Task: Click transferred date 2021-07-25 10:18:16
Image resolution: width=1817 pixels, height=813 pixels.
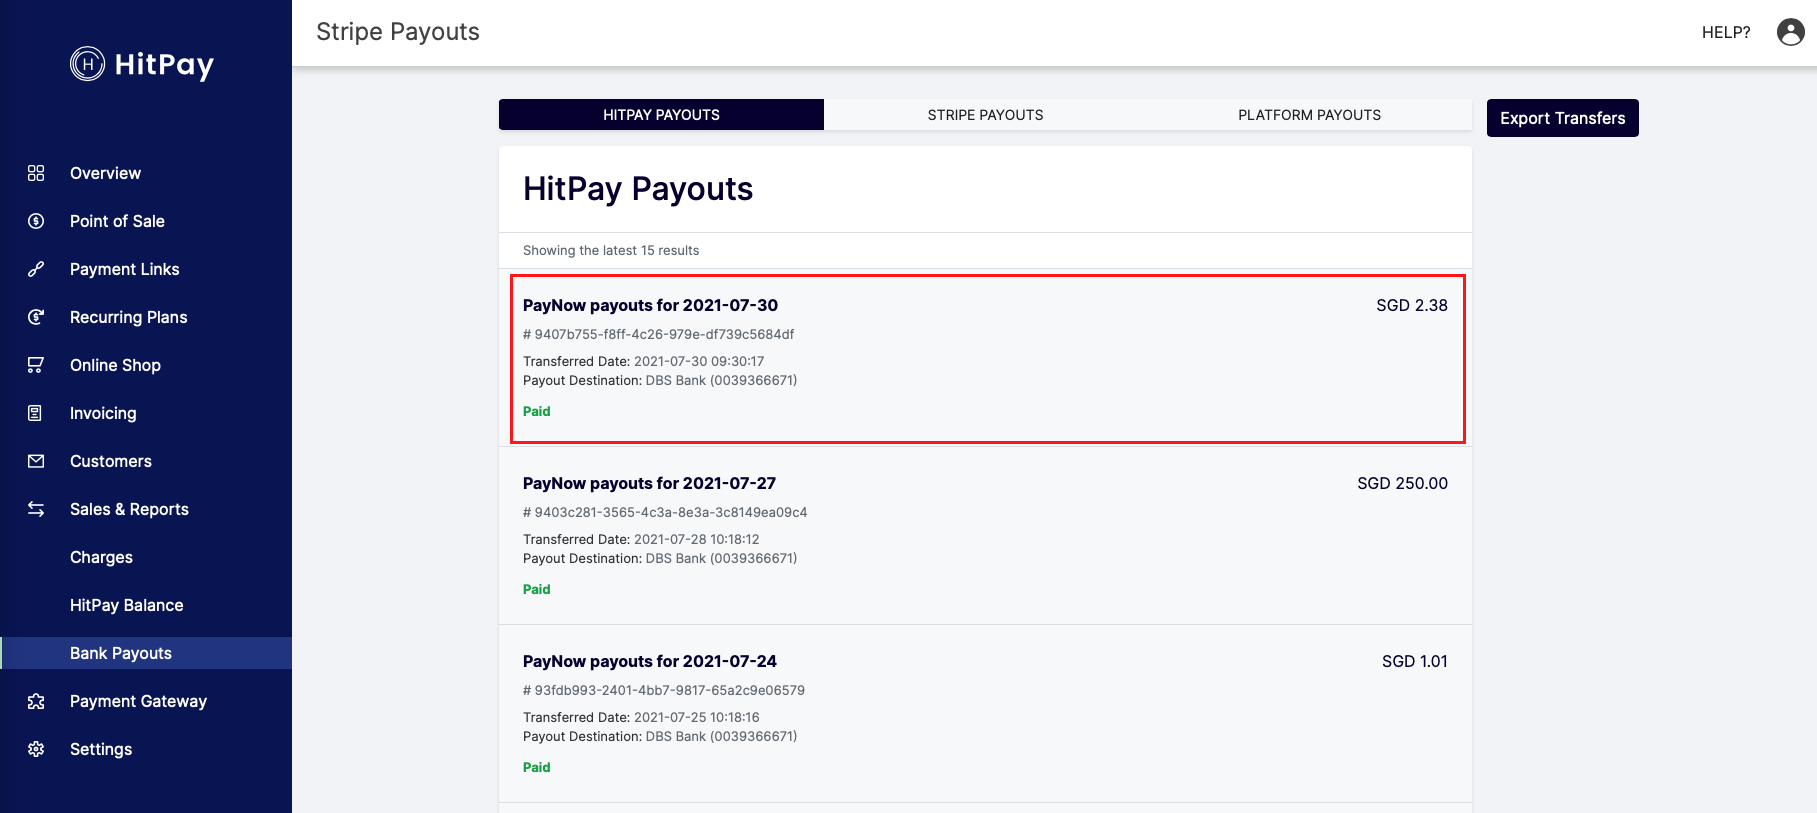Action: (697, 717)
